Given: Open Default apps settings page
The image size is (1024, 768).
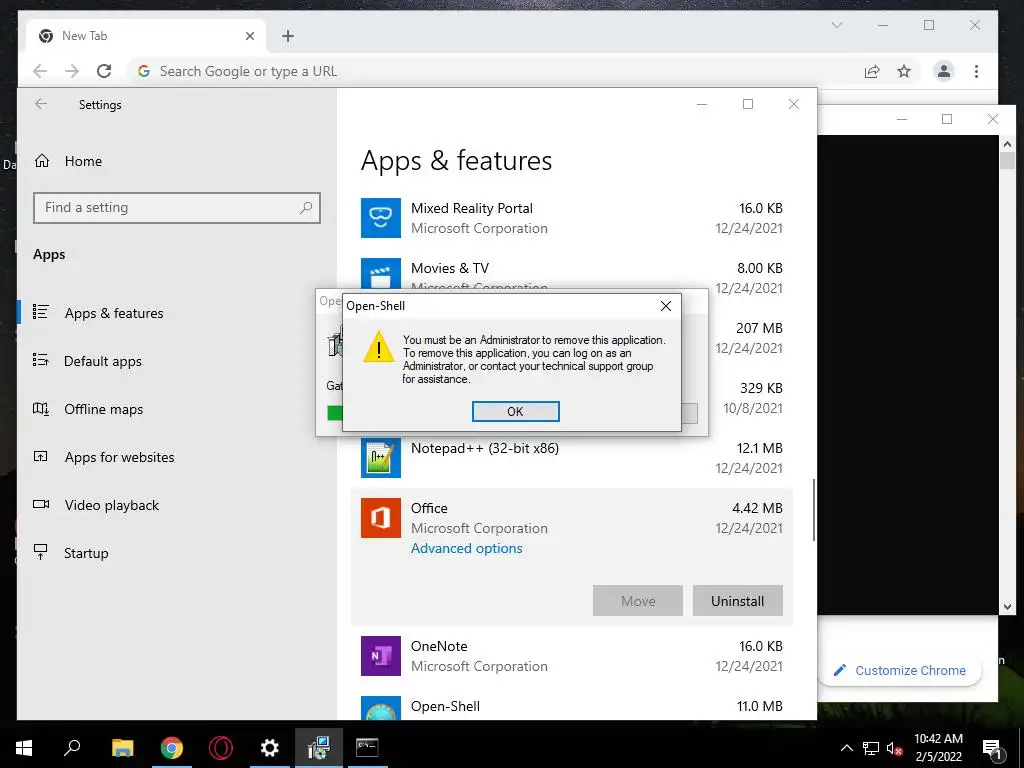Looking at the screenshot, I should 103,361.
